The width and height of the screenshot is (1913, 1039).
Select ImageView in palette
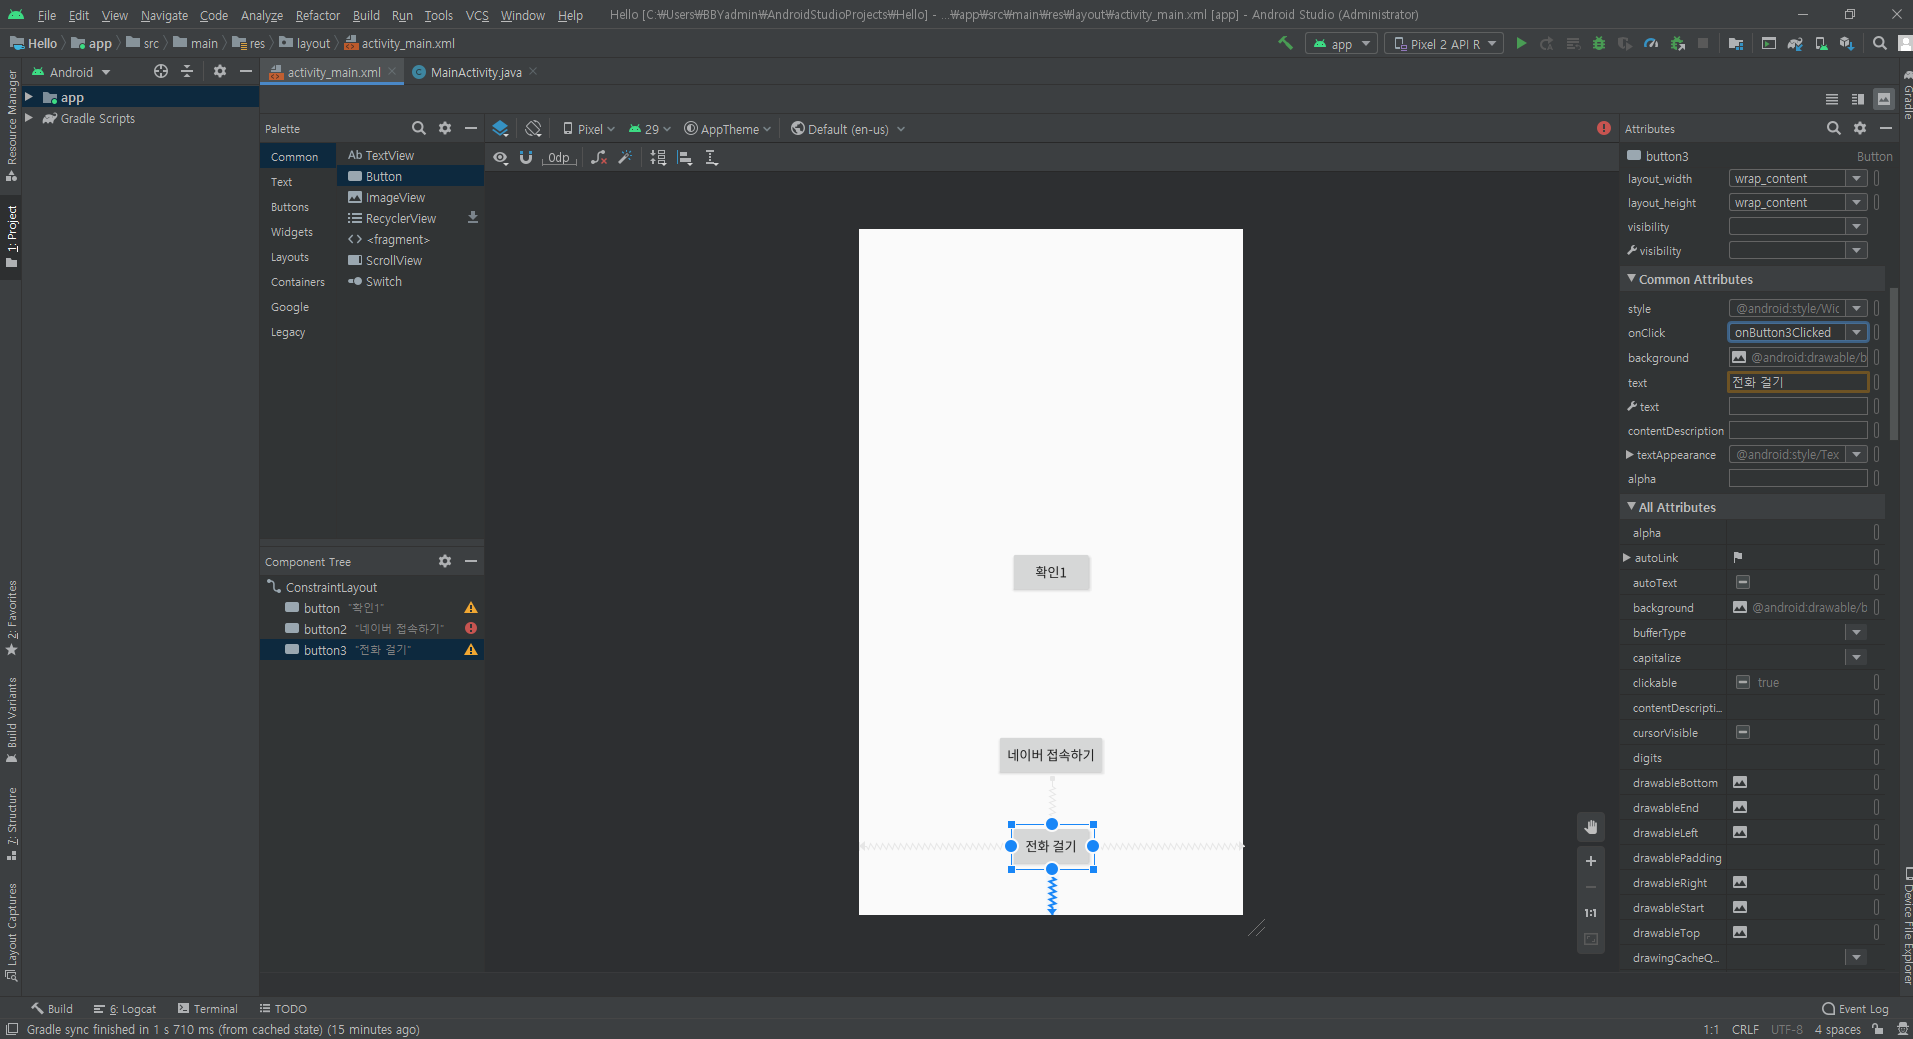[x=395, y=198]
